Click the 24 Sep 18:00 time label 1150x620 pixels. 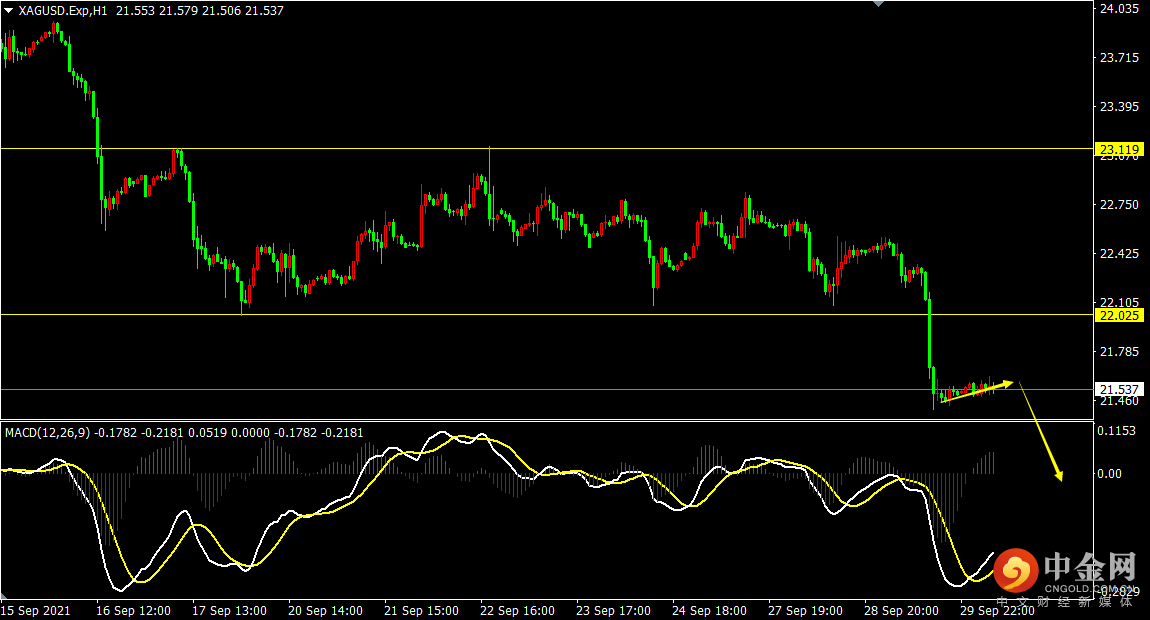click(x=709, y=610)
